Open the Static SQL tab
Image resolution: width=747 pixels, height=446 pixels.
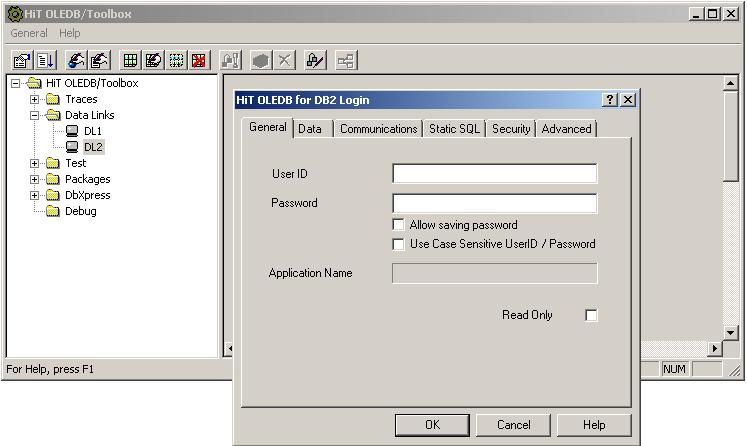pos(454,129)
